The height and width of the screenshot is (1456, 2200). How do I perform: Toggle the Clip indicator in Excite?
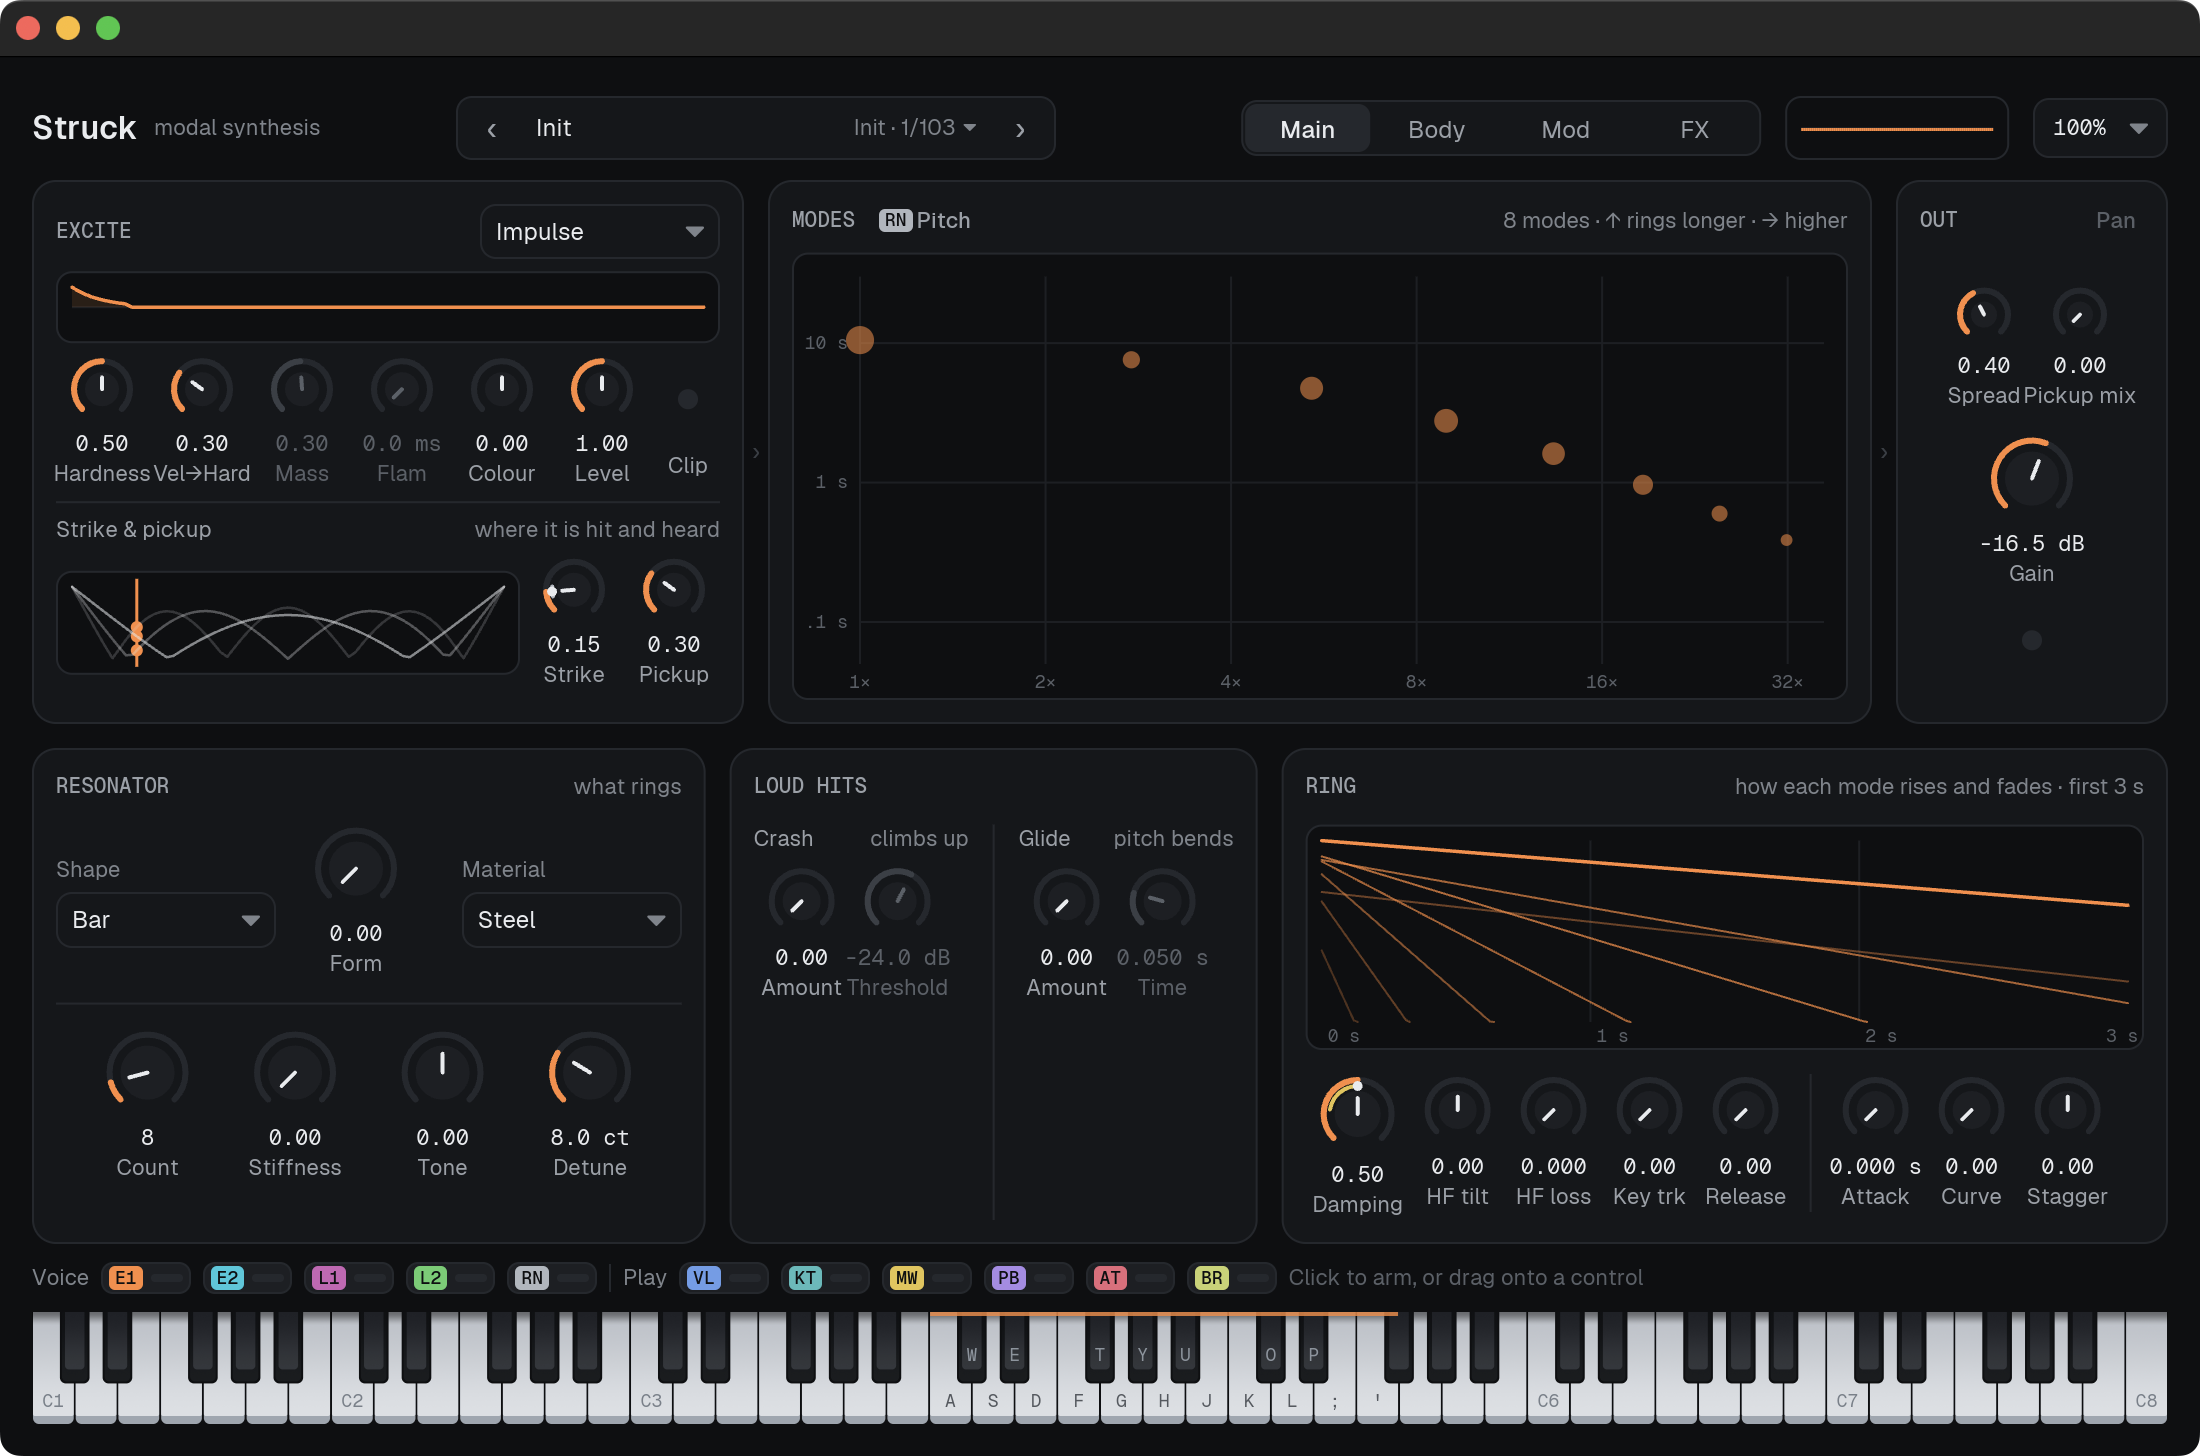688,399
